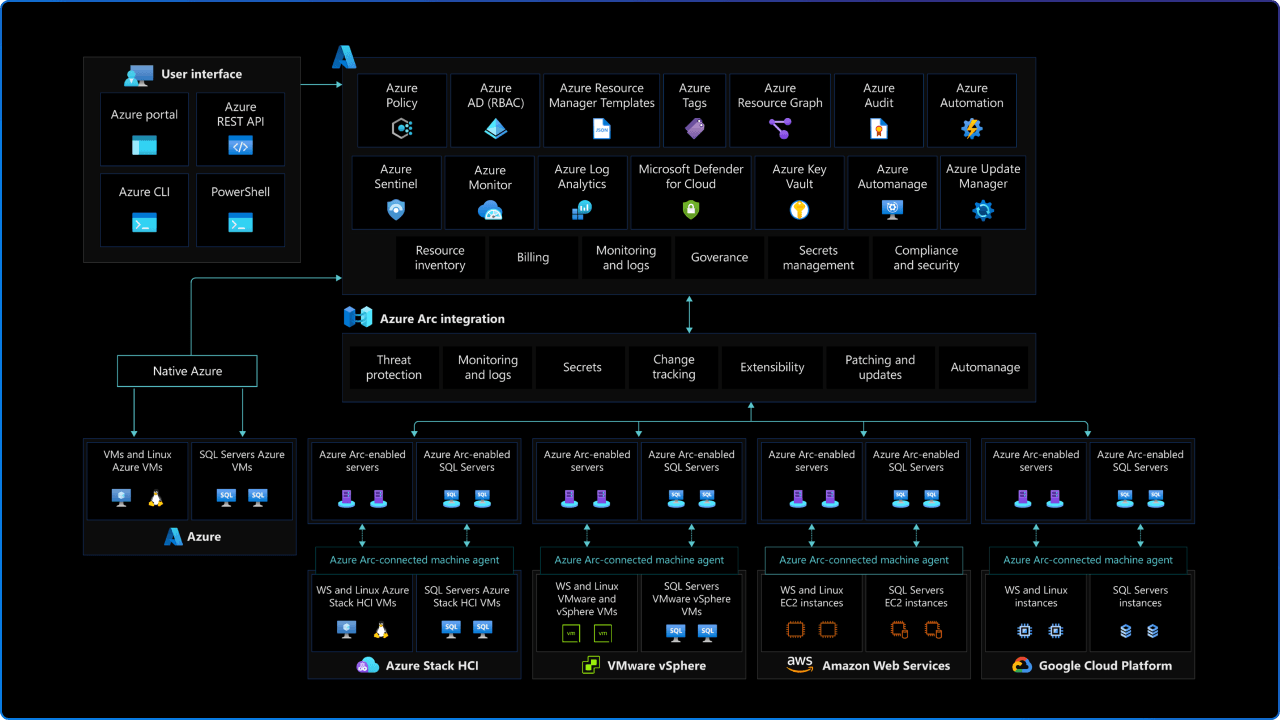Click the Linux penguin in VMs and Linux Azure VMs
Image resolution: width=1280 pixels, height=720 pixels.
click(155, 497)
